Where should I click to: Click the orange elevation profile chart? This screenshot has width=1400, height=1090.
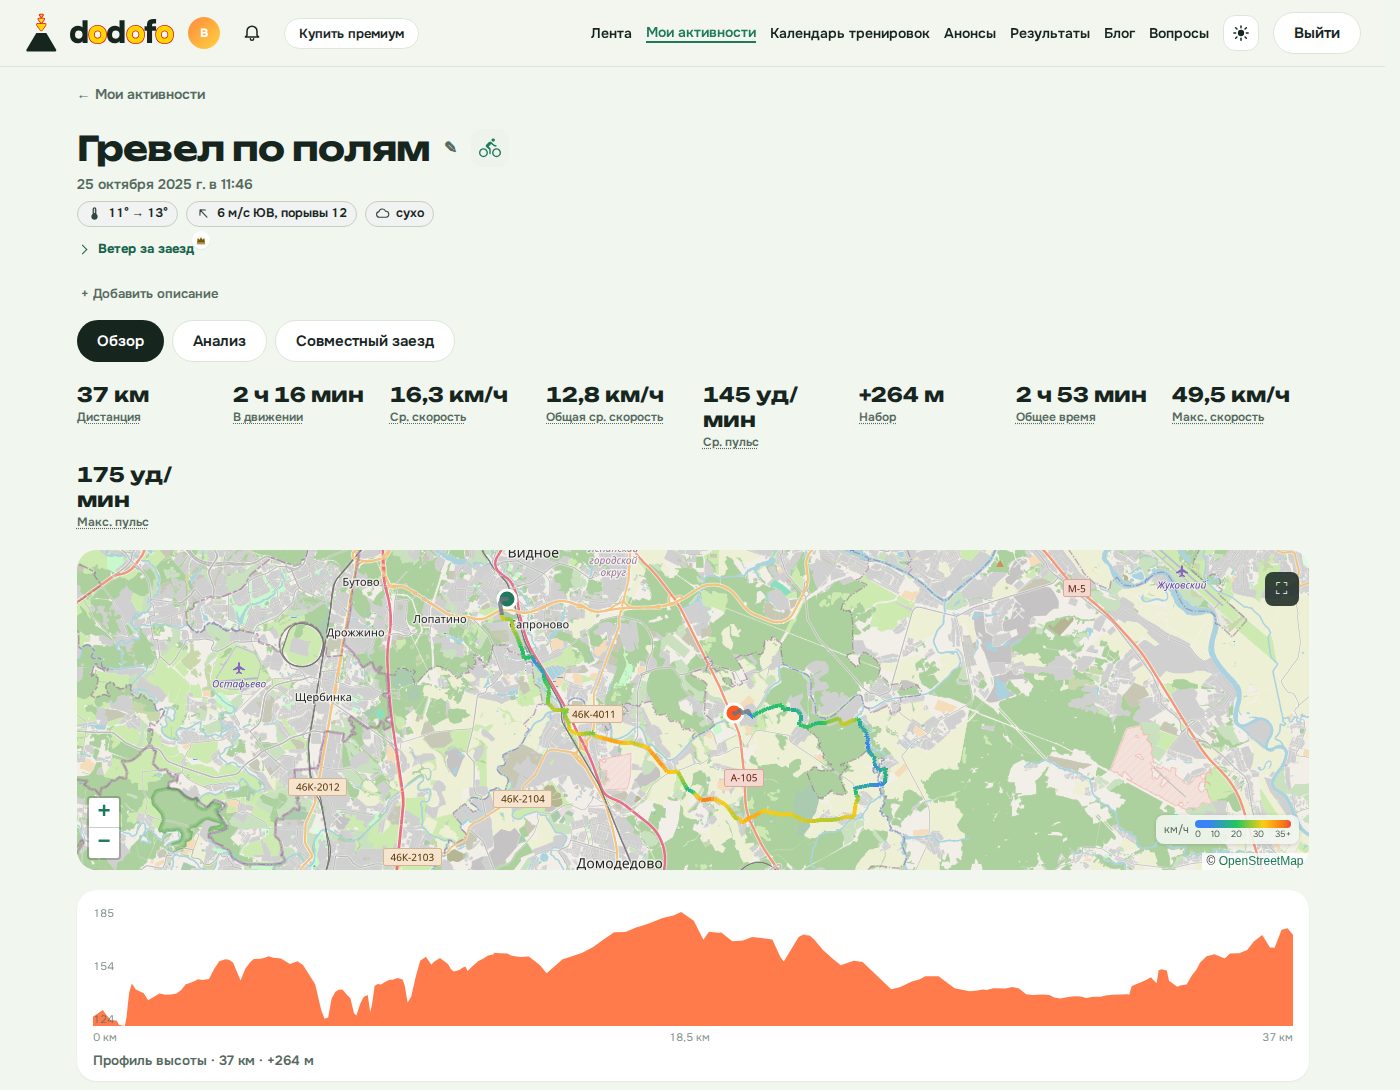click(x=693, y=969)
